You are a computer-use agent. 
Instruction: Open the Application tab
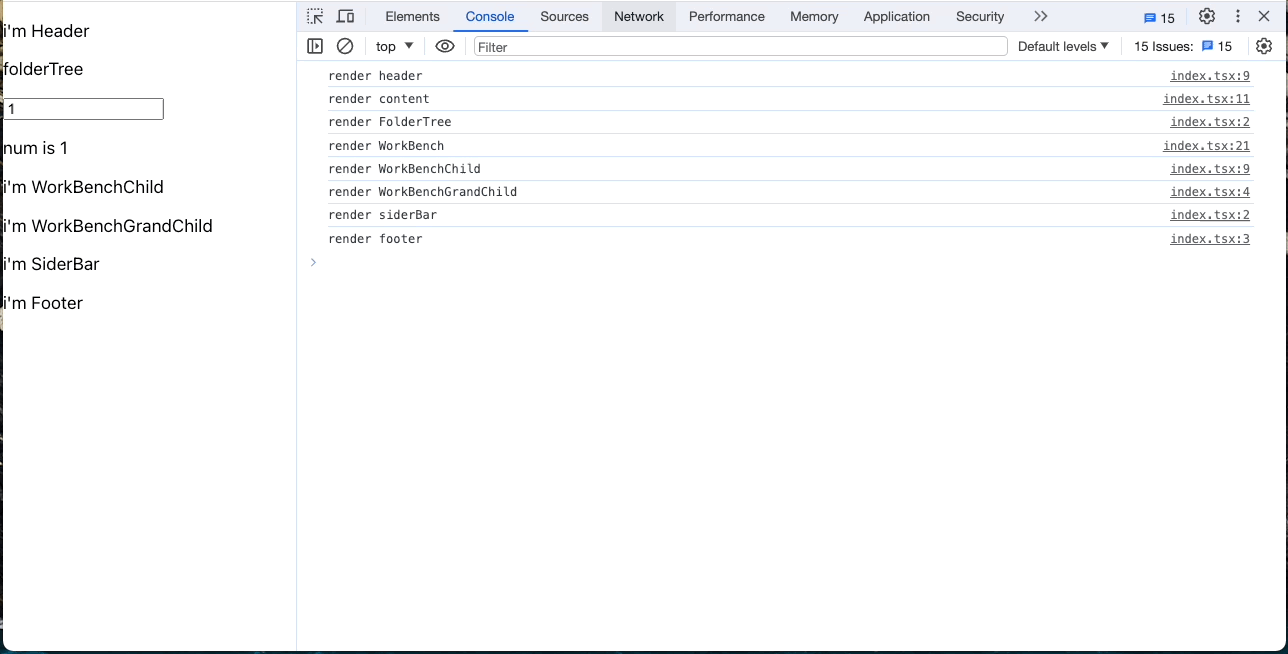[897, 16]
